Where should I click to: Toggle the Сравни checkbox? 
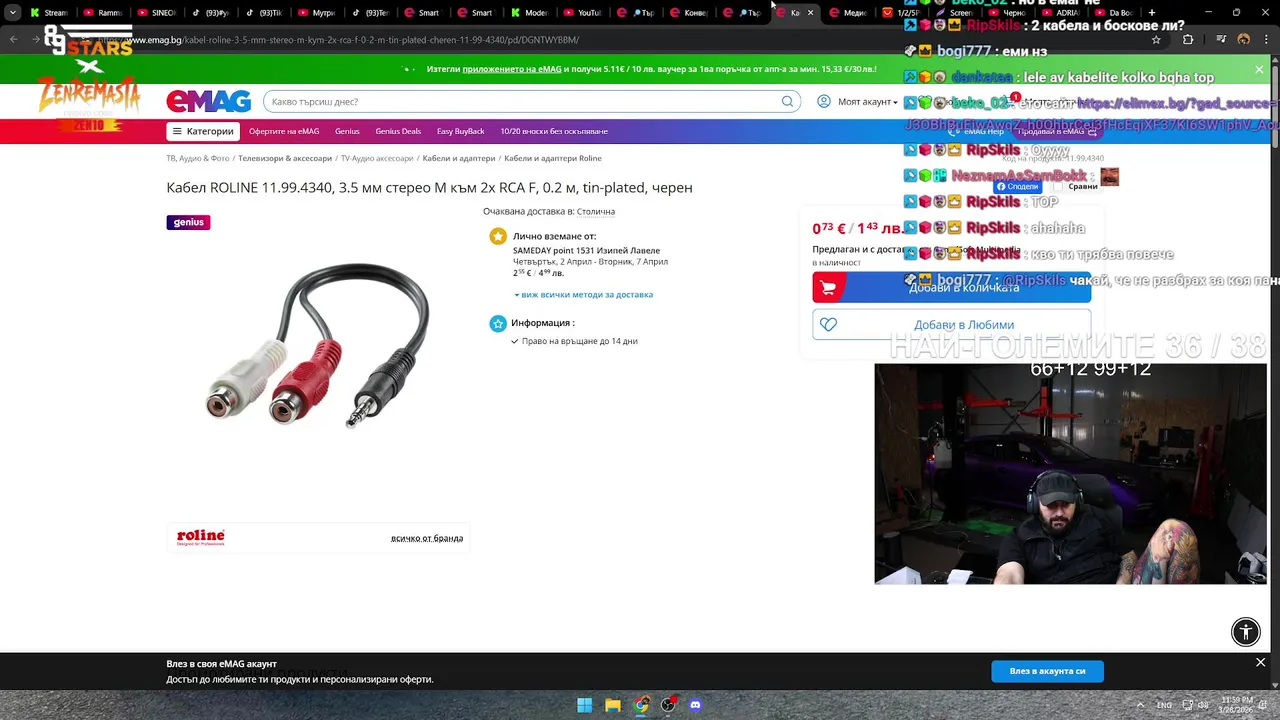(1059, 186)
